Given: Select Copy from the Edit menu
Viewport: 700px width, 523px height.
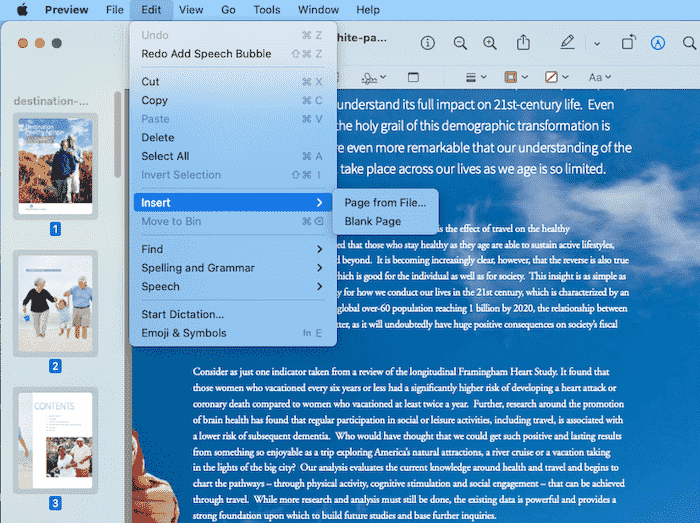Looking at the screenshot, I should [232, 100].
